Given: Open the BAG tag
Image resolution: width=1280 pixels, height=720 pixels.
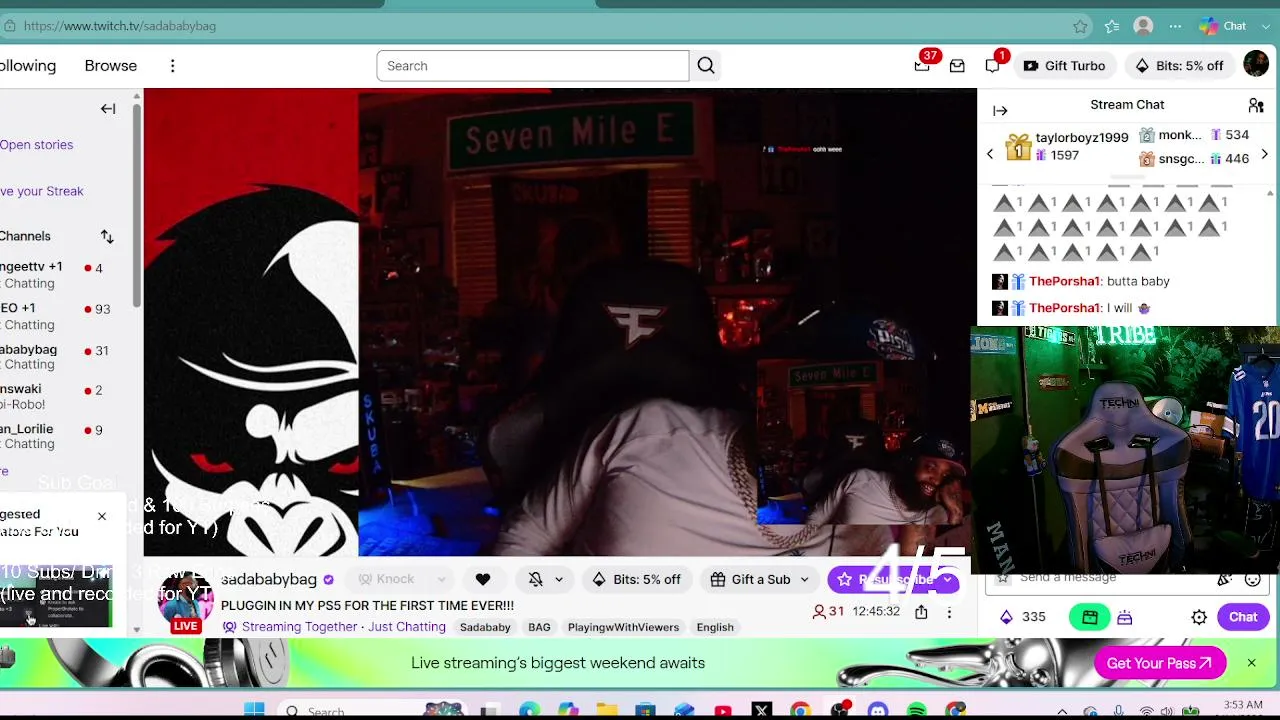Looking at the screenshot, I should pyautogui.click(x=539, y=627).
